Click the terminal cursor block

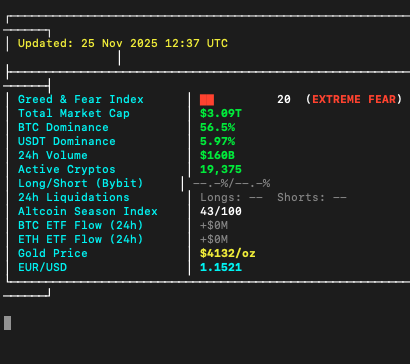pos(7,323)
